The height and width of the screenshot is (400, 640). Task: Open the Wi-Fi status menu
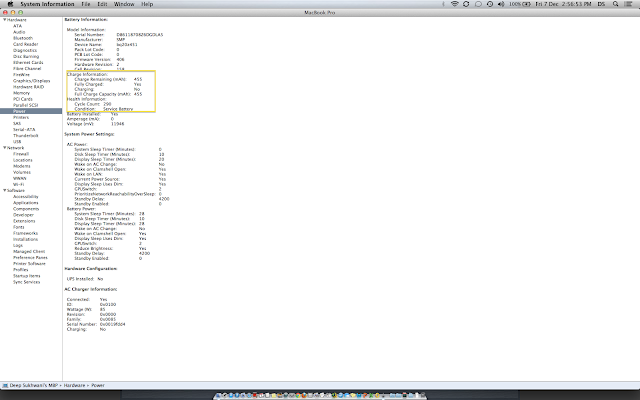click(454, 4)
